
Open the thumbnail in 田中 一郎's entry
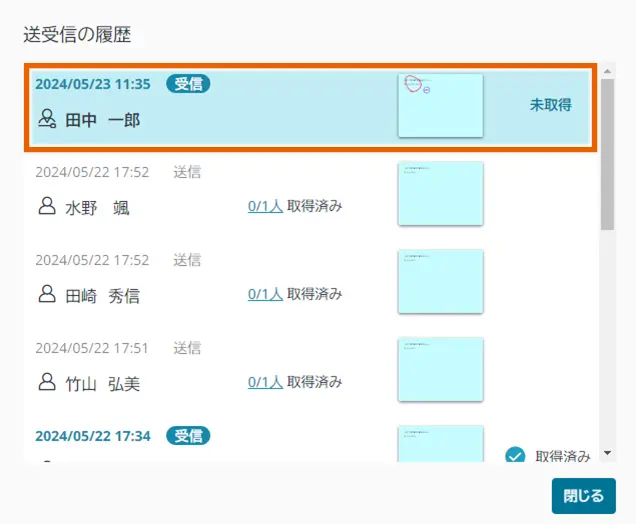440,105
